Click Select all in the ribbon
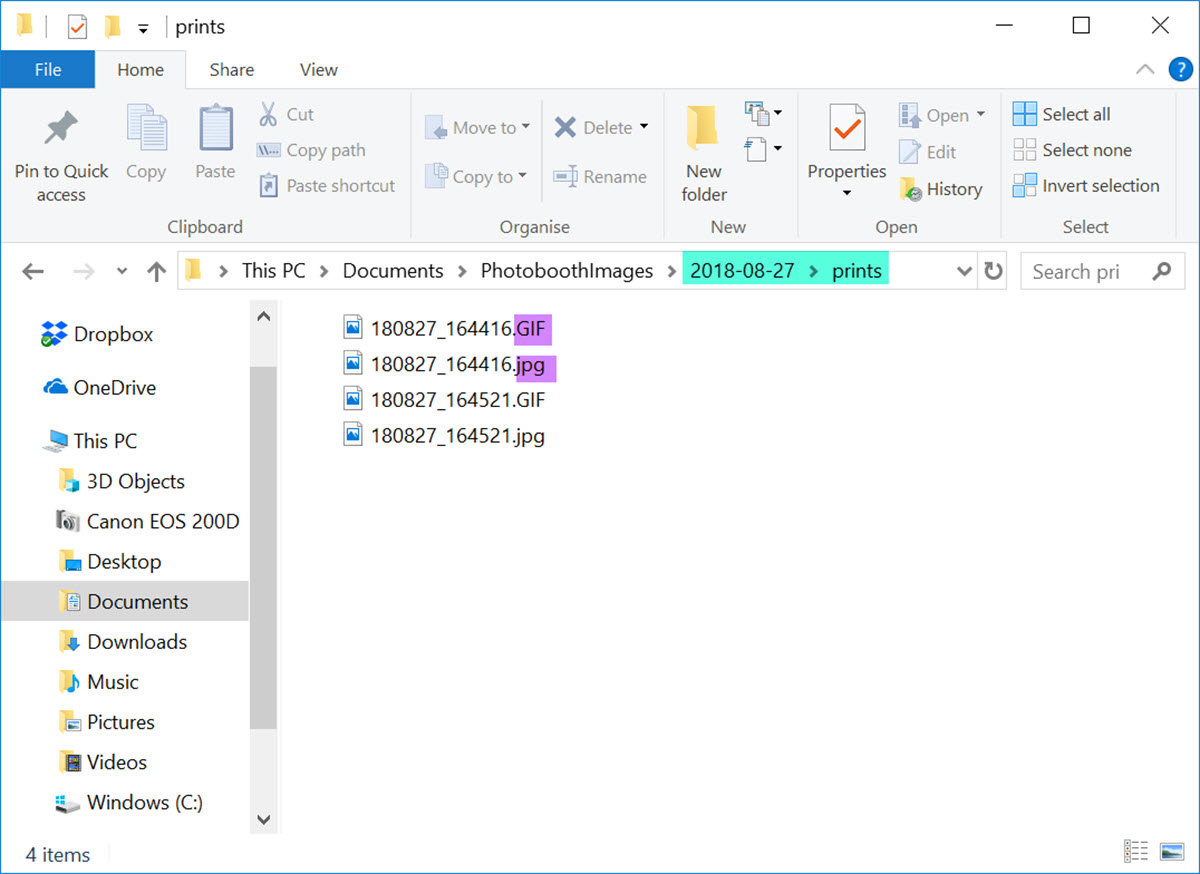1200x874 pixels. 1062,114
